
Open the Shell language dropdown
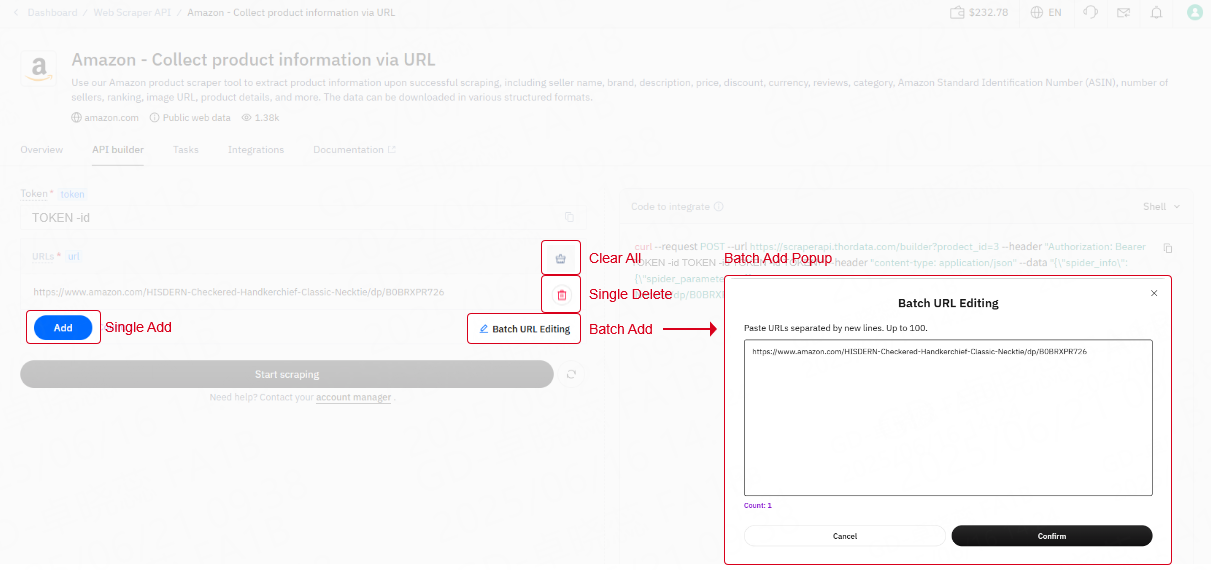[x=1161, y=207]
